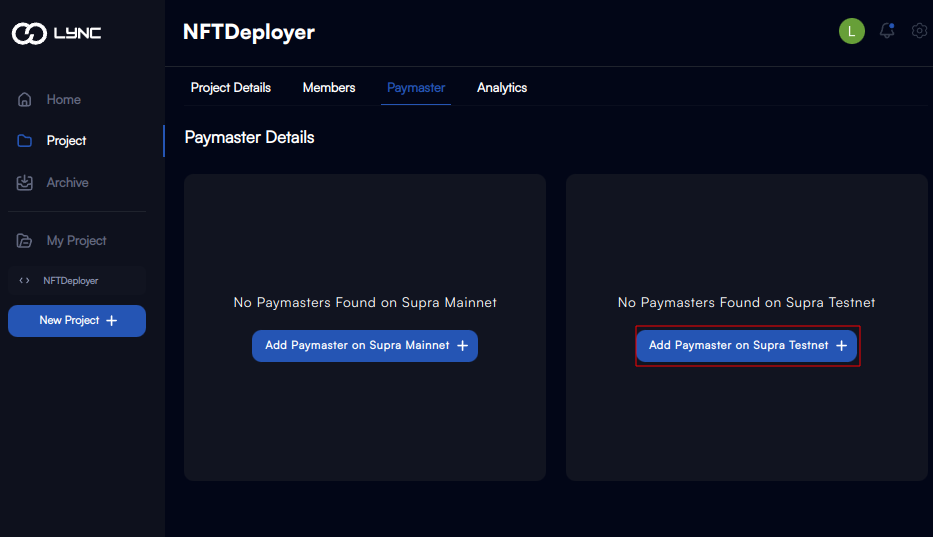
Task: Add Paymaster on Supra Mainnet
Action: [x=365, y=345]
